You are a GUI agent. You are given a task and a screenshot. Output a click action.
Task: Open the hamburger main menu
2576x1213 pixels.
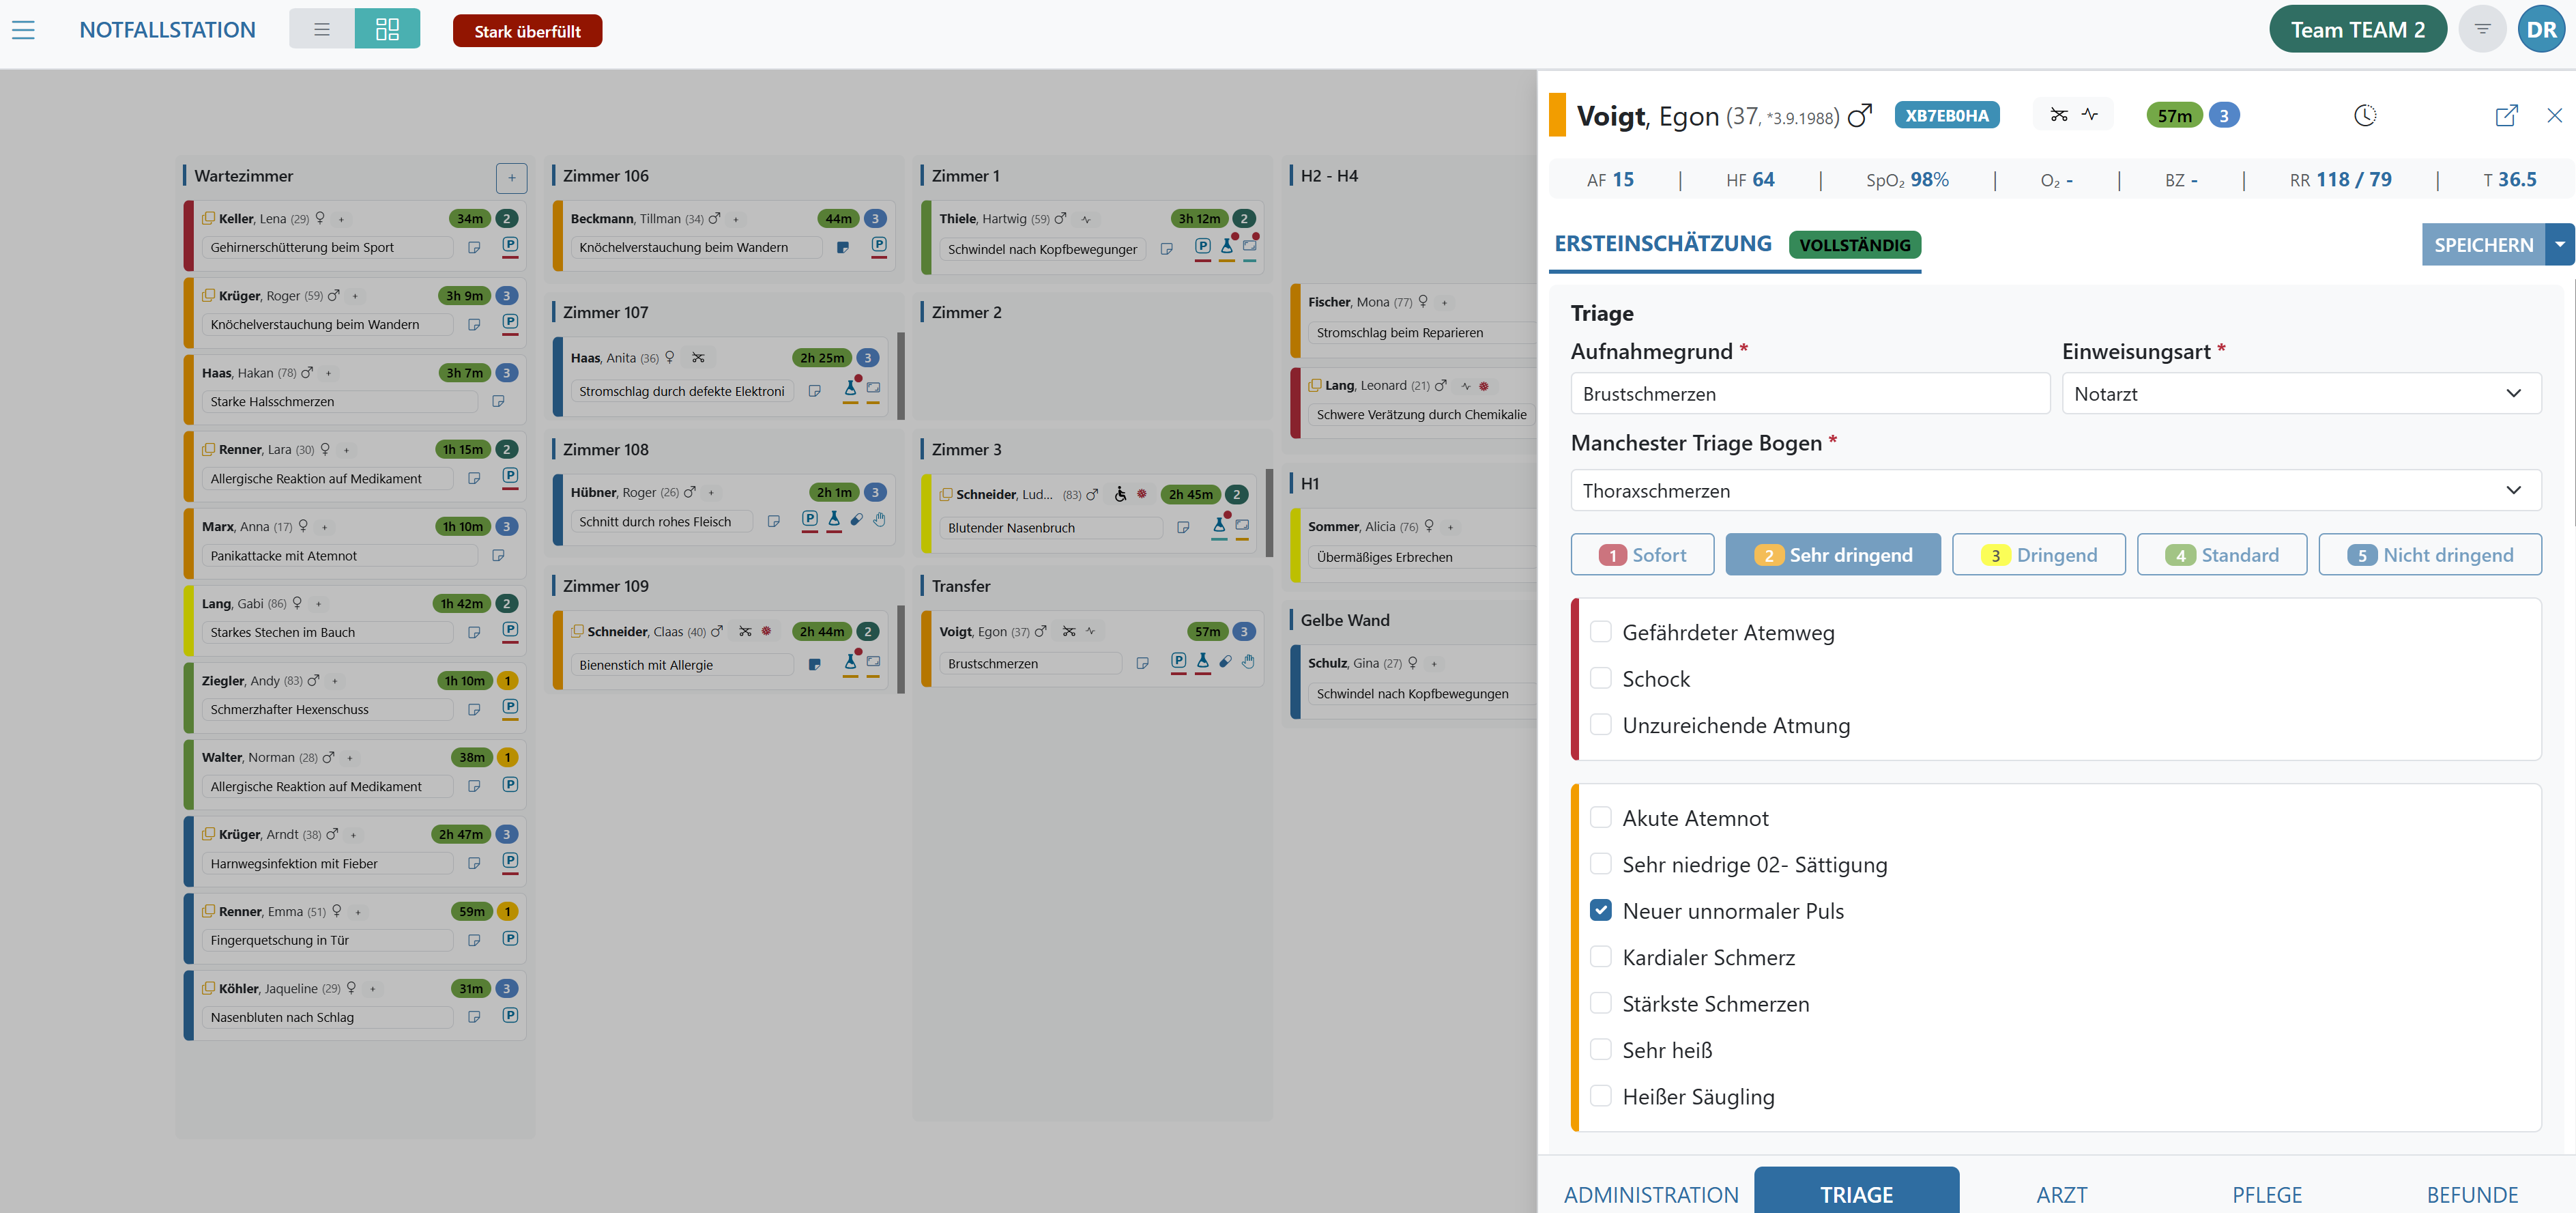pyautogui.click(x=23, y=30)
